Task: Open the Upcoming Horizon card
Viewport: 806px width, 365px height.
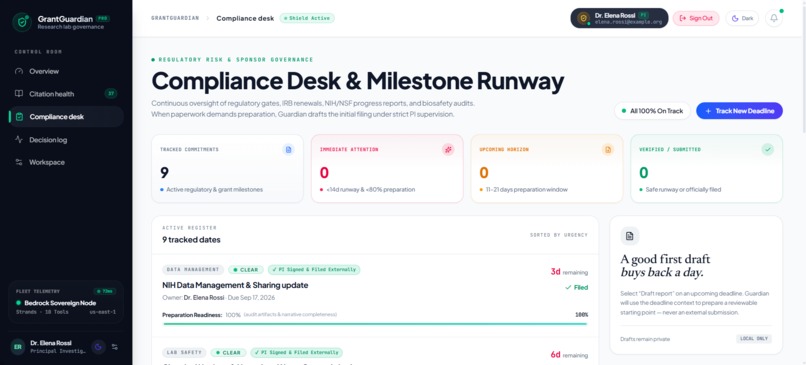Action: 547,169
